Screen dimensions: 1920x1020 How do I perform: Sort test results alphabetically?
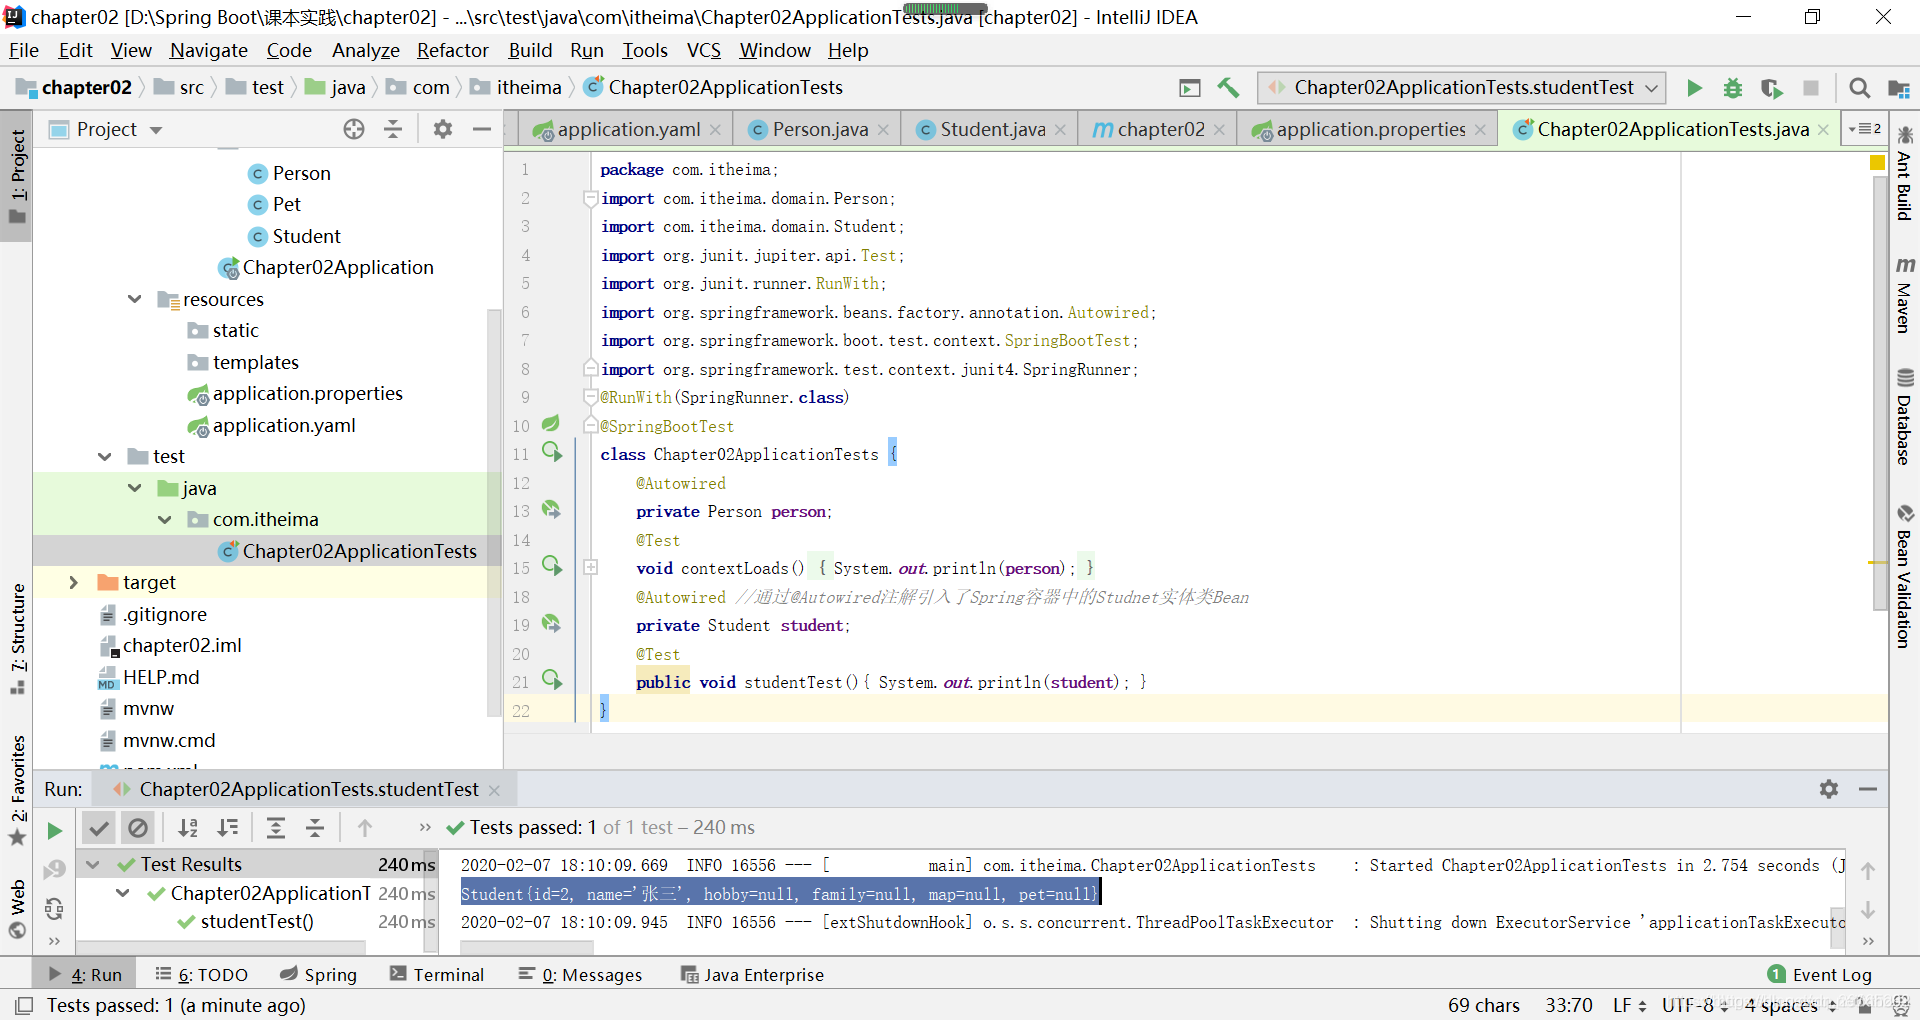[188, 828]
